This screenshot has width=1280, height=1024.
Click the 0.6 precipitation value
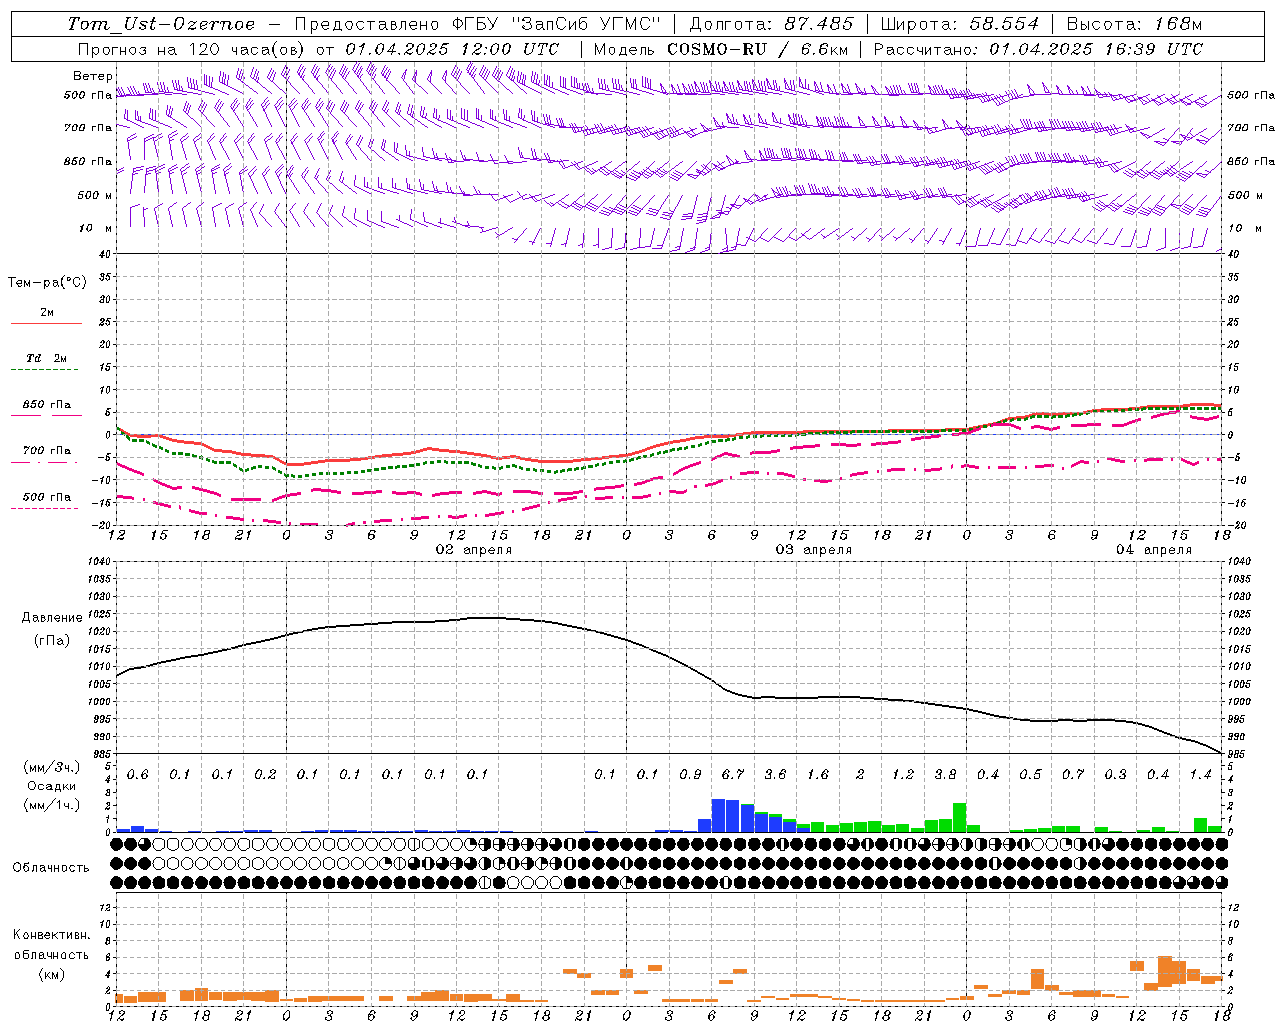[x=137, y=775]
